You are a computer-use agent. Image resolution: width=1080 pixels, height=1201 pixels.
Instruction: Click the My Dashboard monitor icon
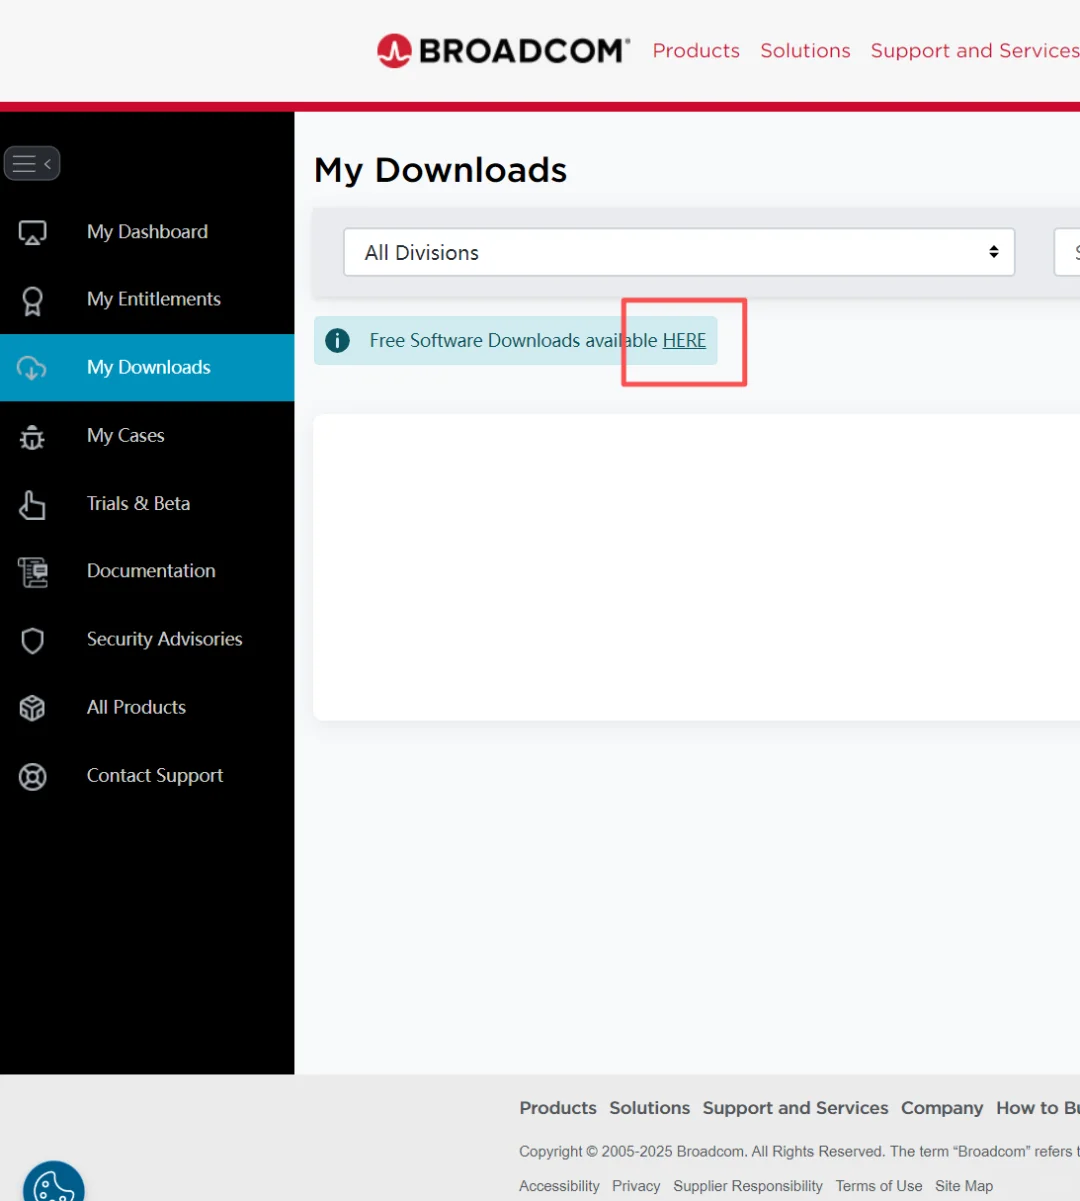click(x=32, y=232)
